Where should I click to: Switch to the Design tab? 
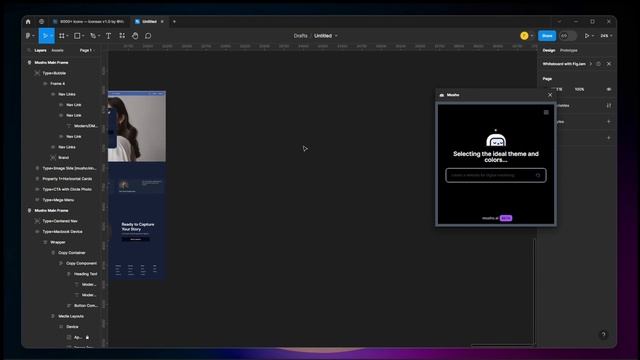[x=549, y=50]
